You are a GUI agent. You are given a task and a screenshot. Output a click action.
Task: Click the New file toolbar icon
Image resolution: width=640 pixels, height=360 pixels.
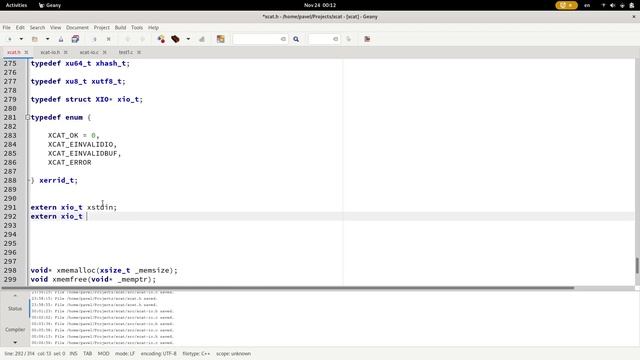[x=10, y=39]
